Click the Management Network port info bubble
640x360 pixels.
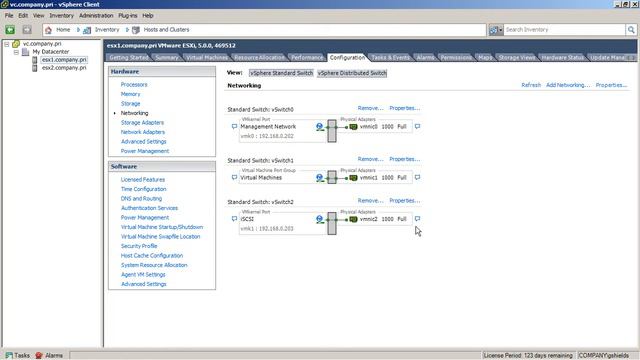tap(234, 127)
